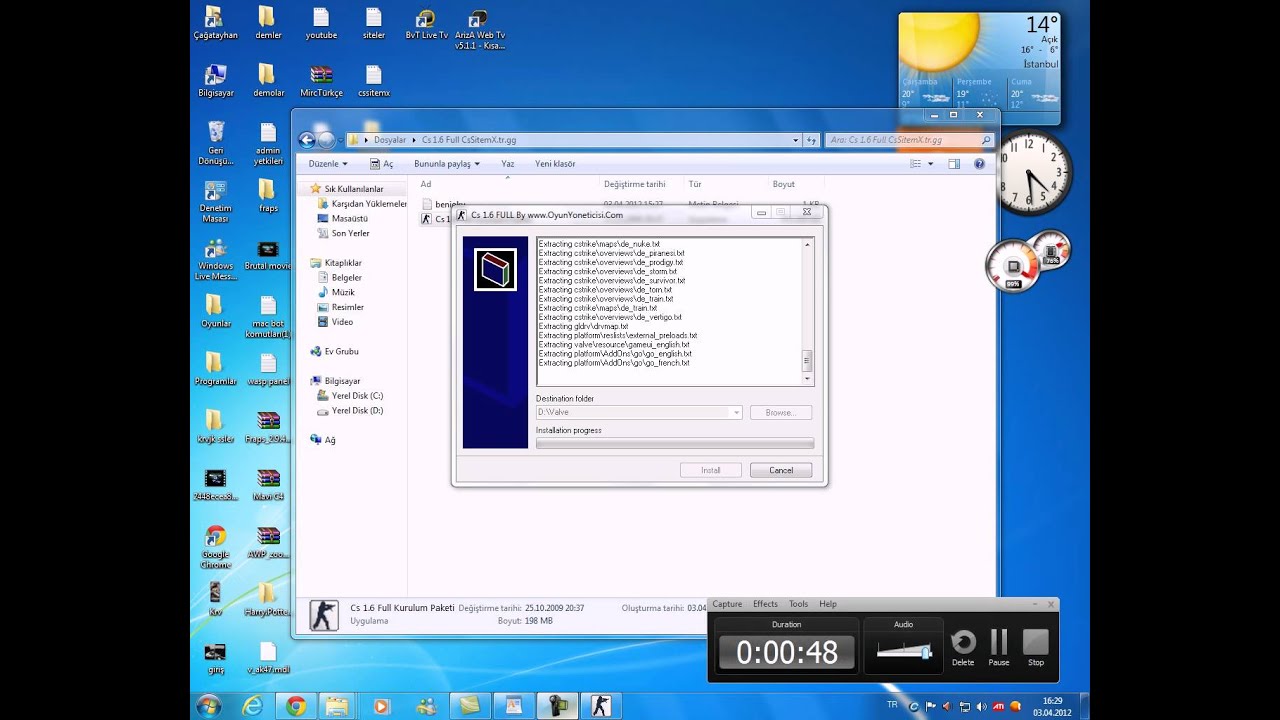Expand Explorer address bar history dropdown

click(796, 140)
